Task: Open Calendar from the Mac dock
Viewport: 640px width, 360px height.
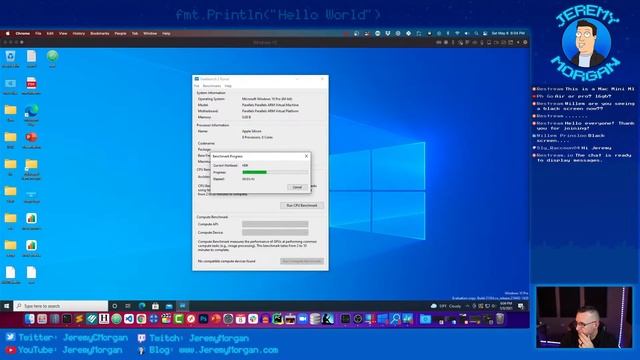Action: [240, 319]
